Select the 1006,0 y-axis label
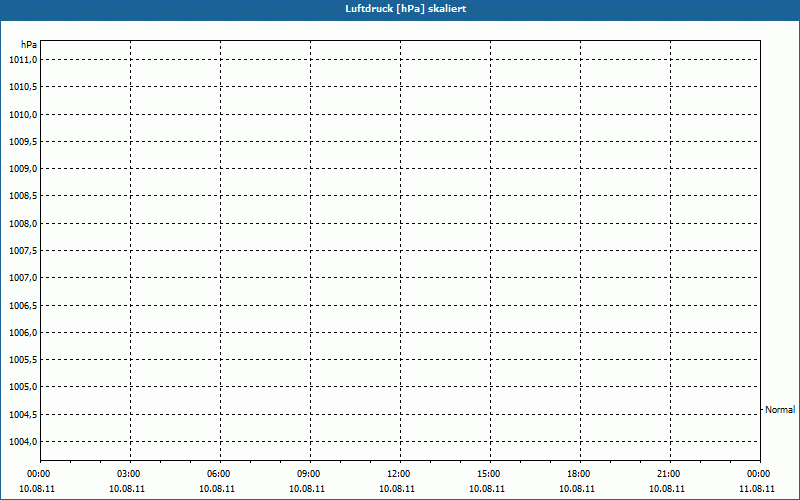The image size is (800, 500). tap(23, 333)
